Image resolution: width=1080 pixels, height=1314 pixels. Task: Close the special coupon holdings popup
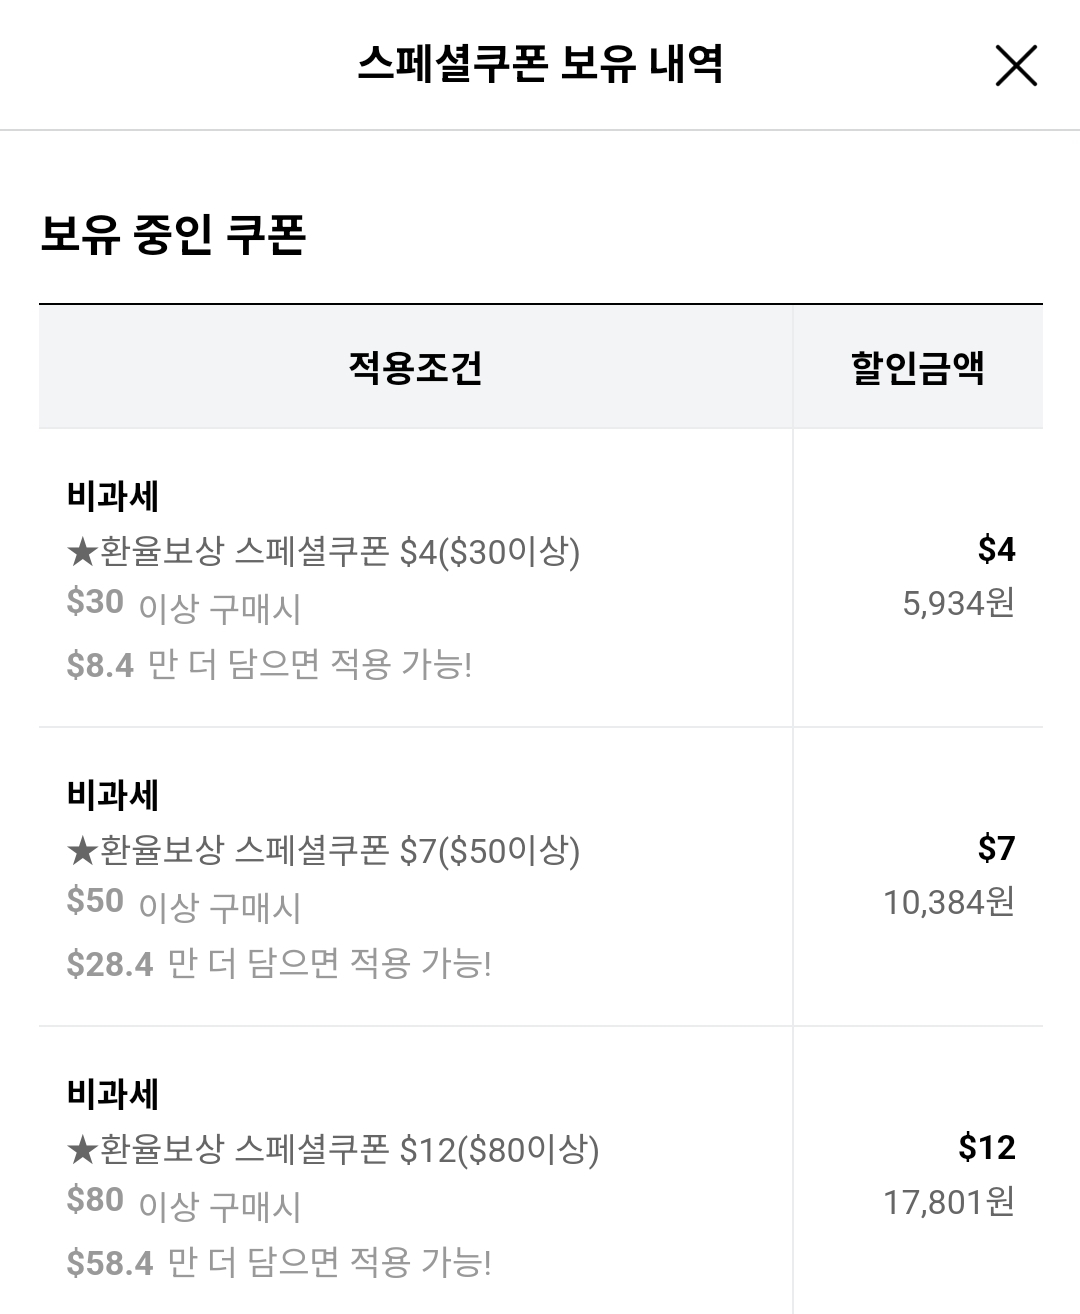click(1016, 67)
